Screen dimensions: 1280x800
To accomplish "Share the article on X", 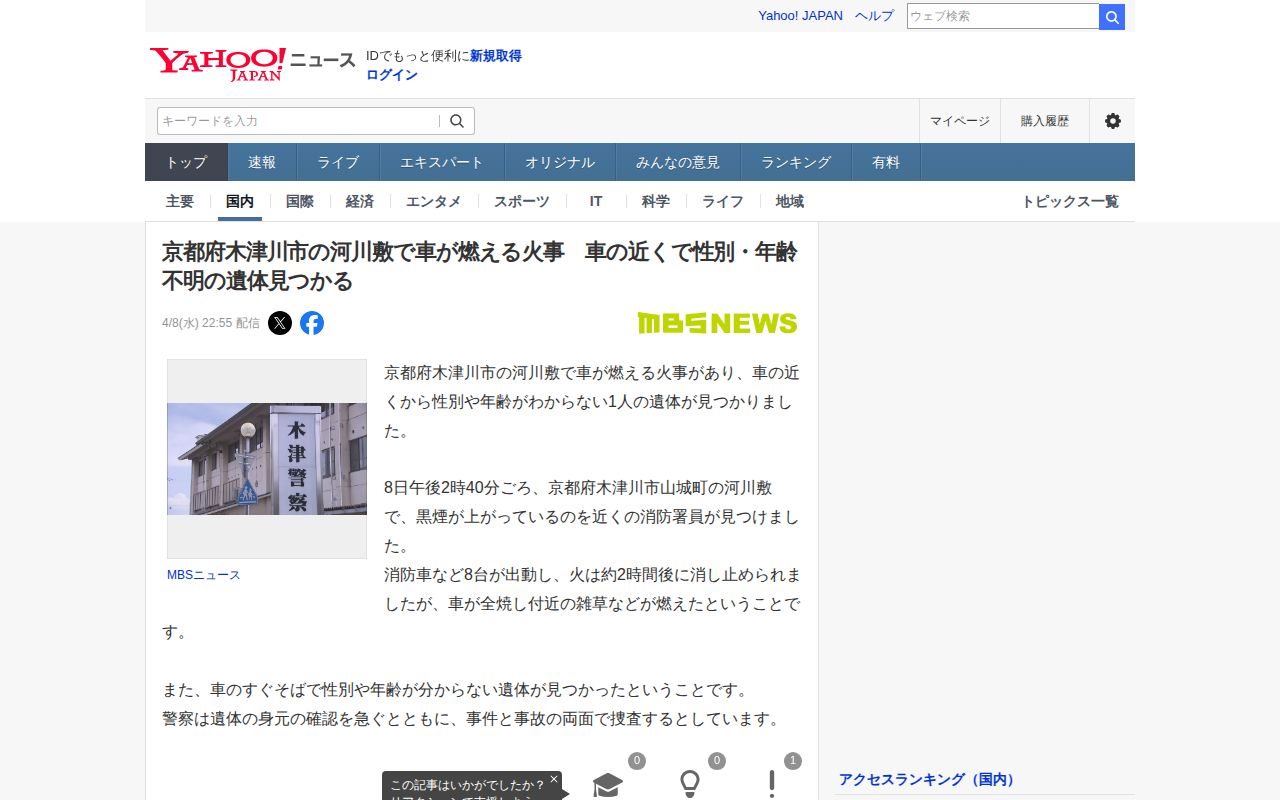I will (280, 323).
